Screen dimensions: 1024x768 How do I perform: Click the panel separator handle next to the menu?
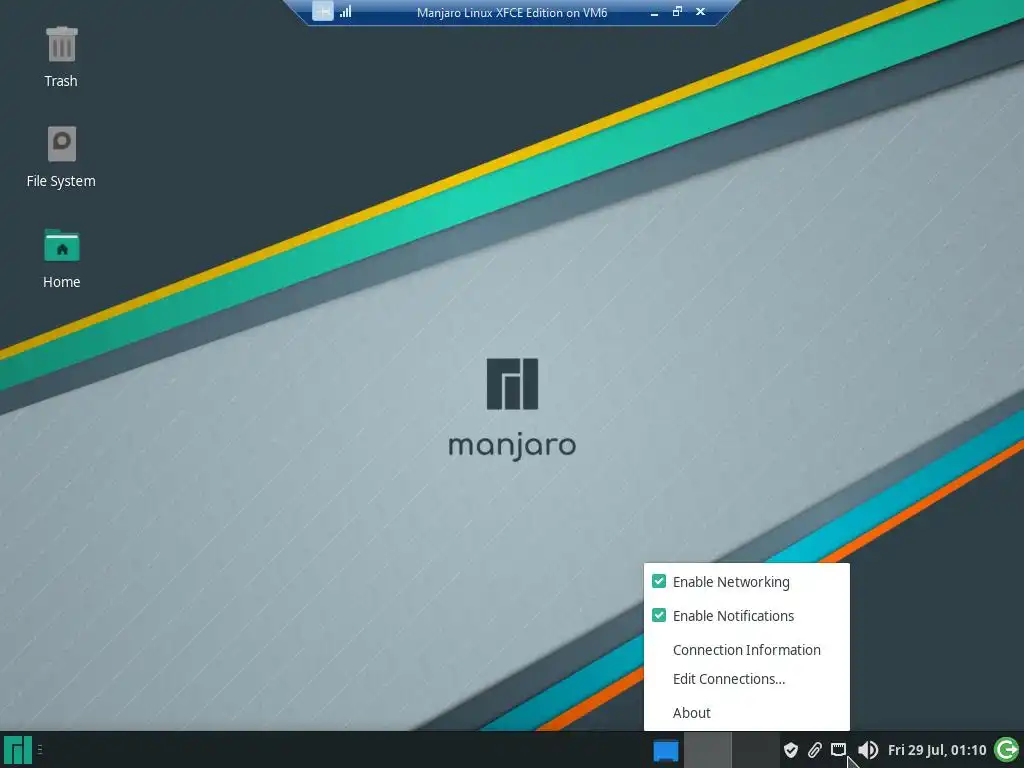pyautogui.click(x=40, y=750)
